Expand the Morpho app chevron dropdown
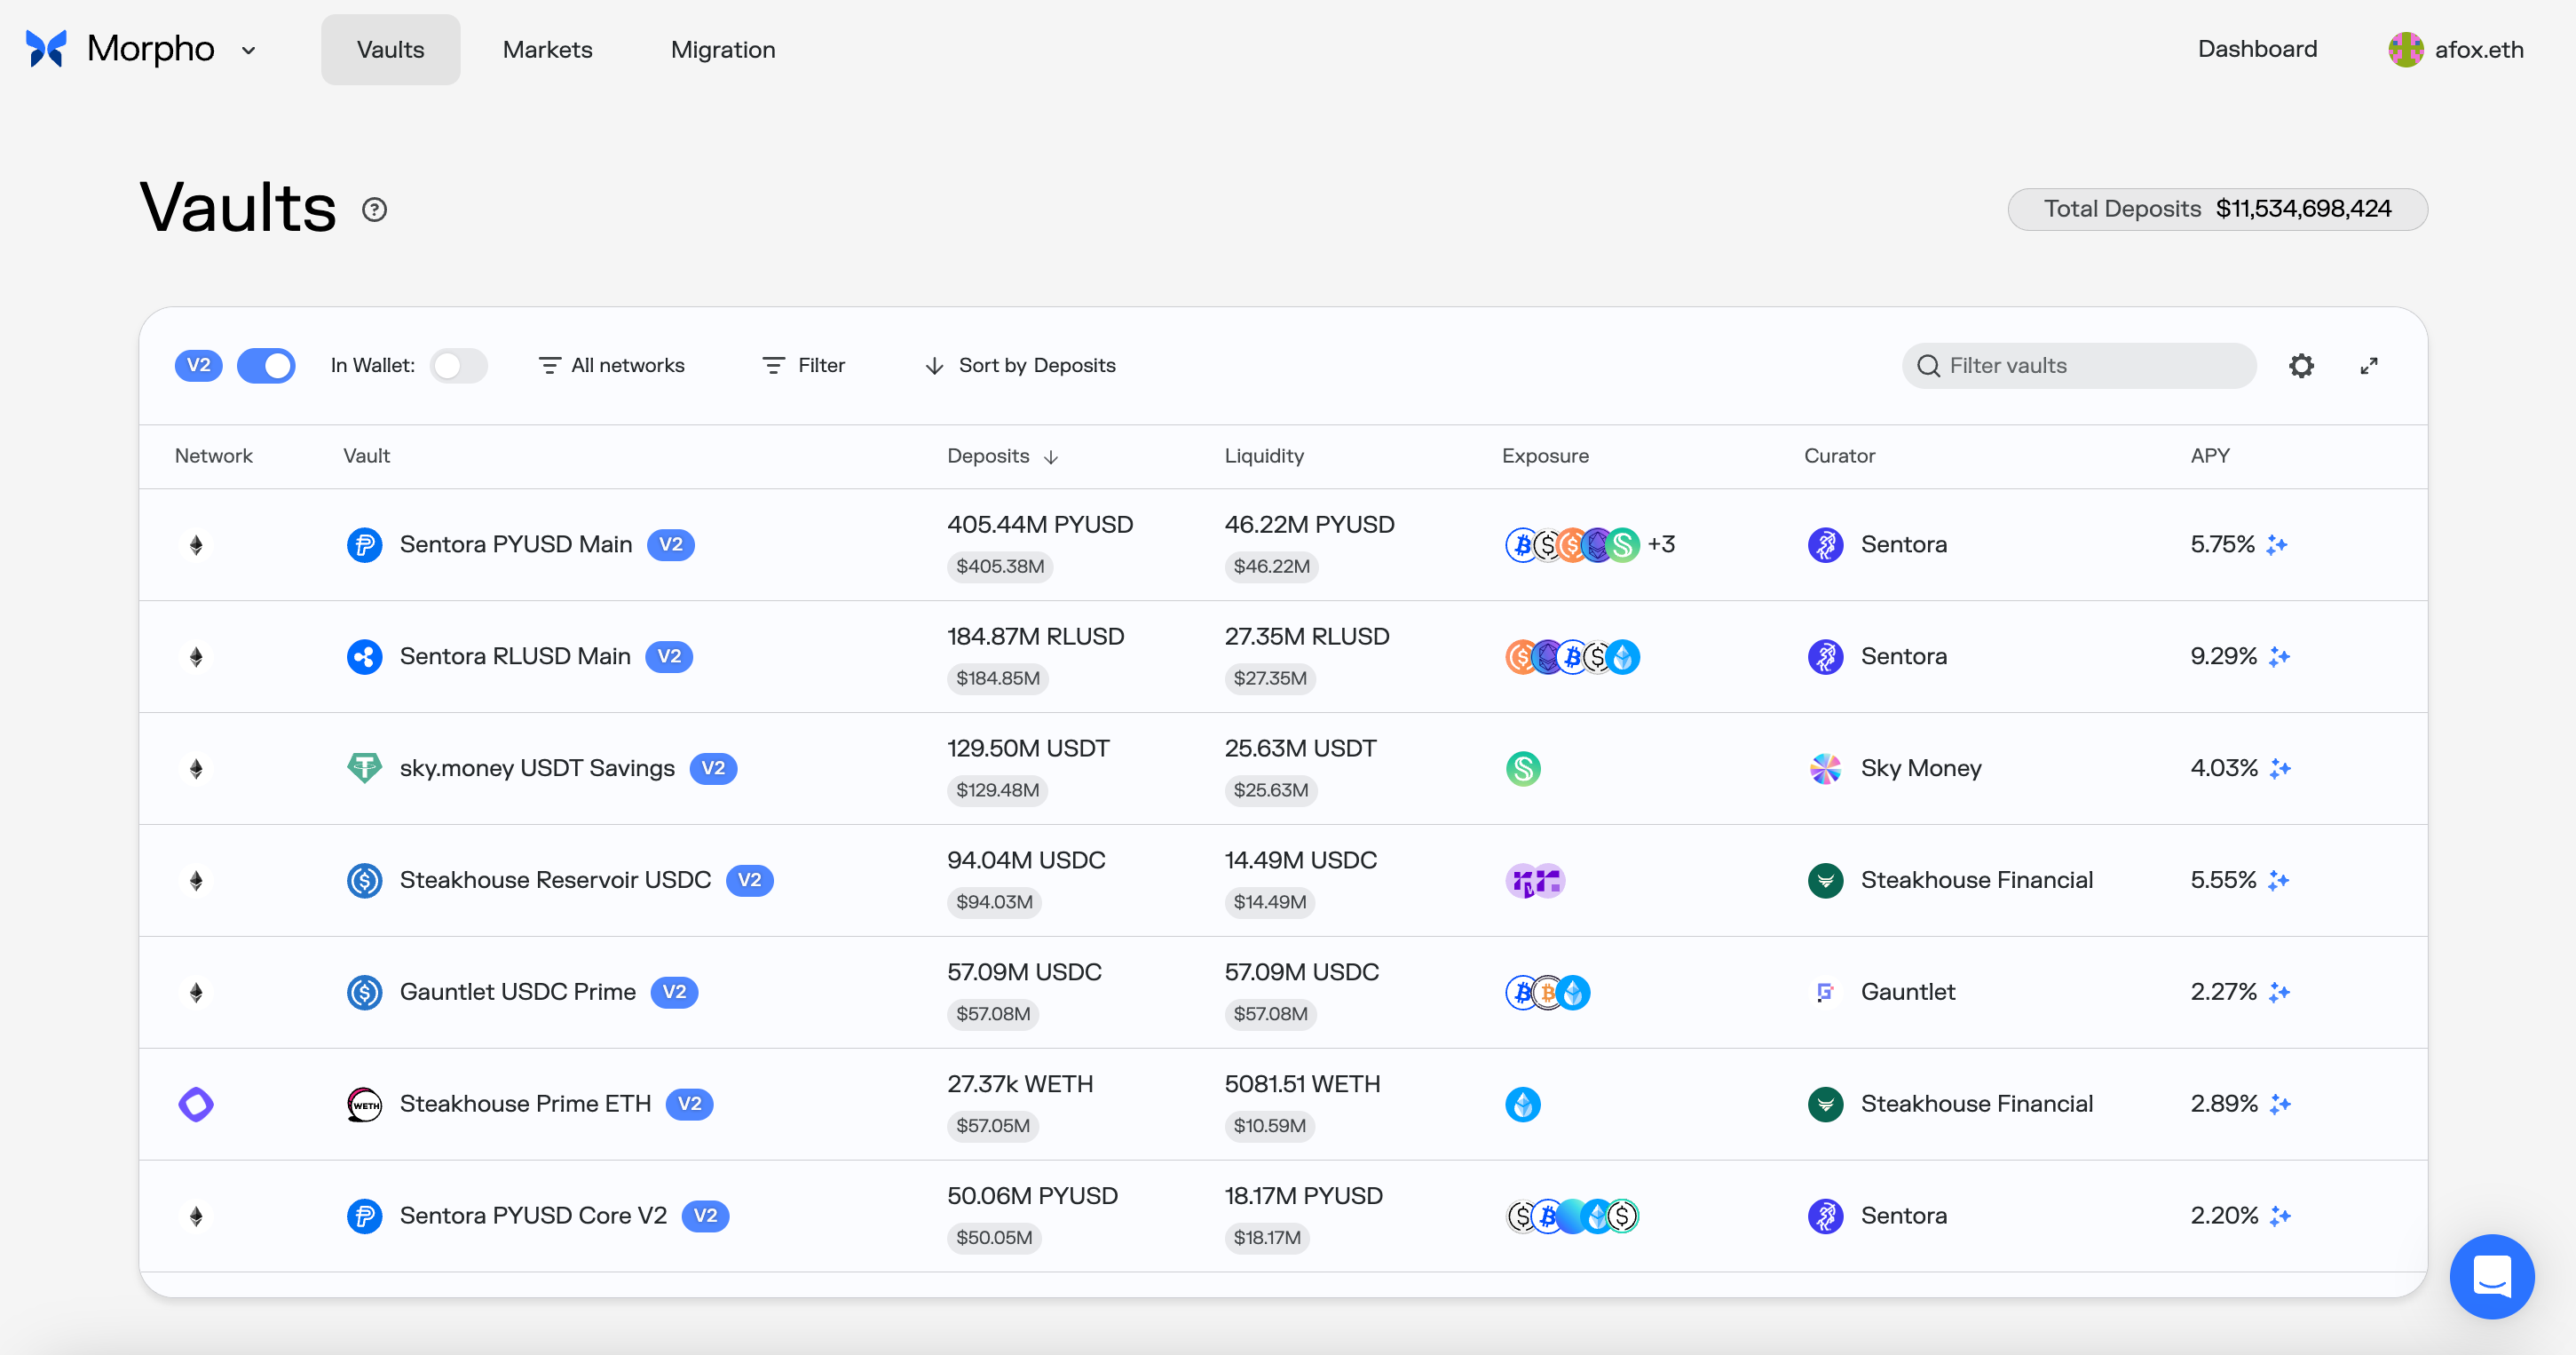 coord(249,50)
